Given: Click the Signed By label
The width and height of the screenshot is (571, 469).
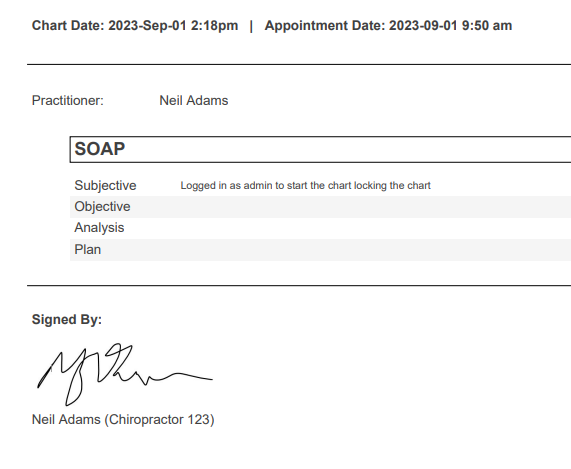Looking at the screenshot, I should 67,320.
